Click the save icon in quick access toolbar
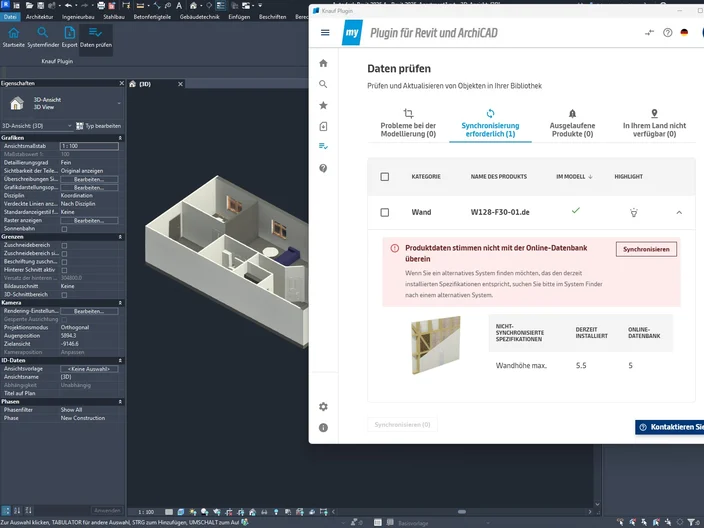The image size is (704, 528). 40,5
